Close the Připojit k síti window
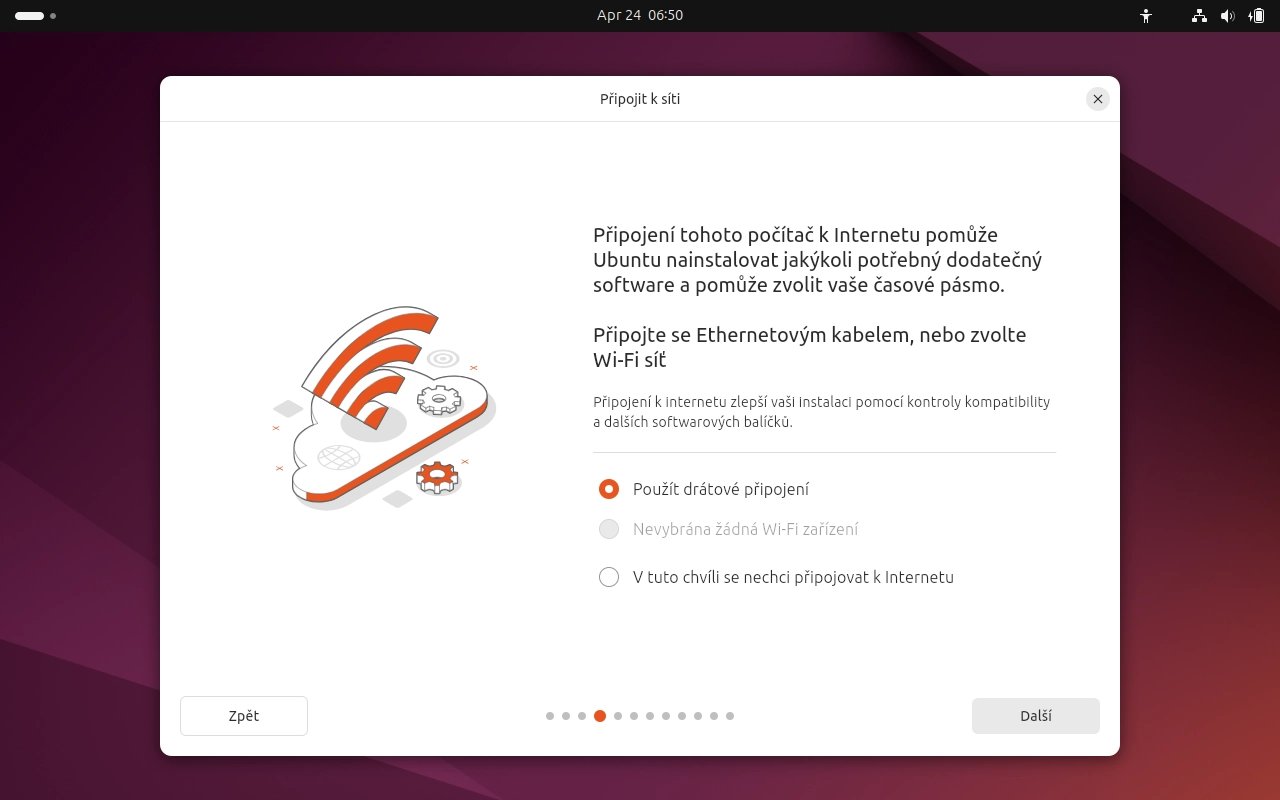This screenshot has width=1280, height=800. point(1098,99)
